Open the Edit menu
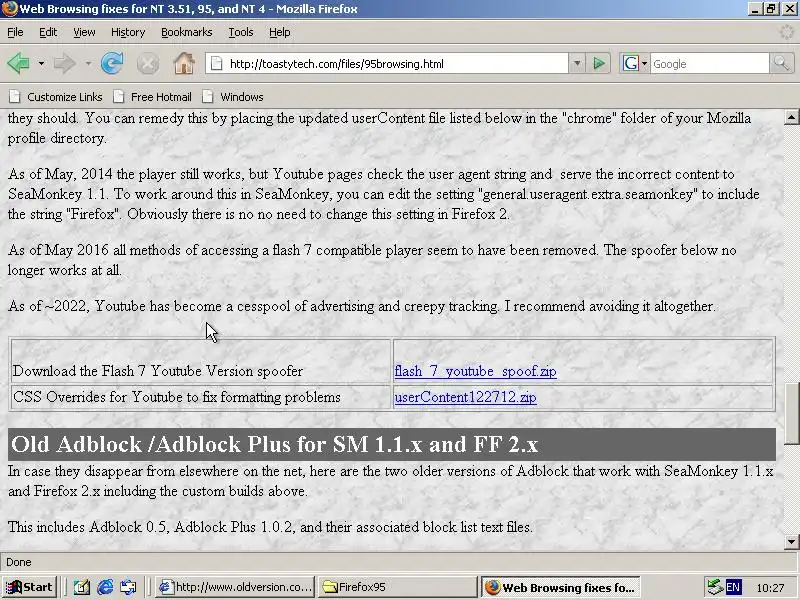 click(x=48, y=32)
